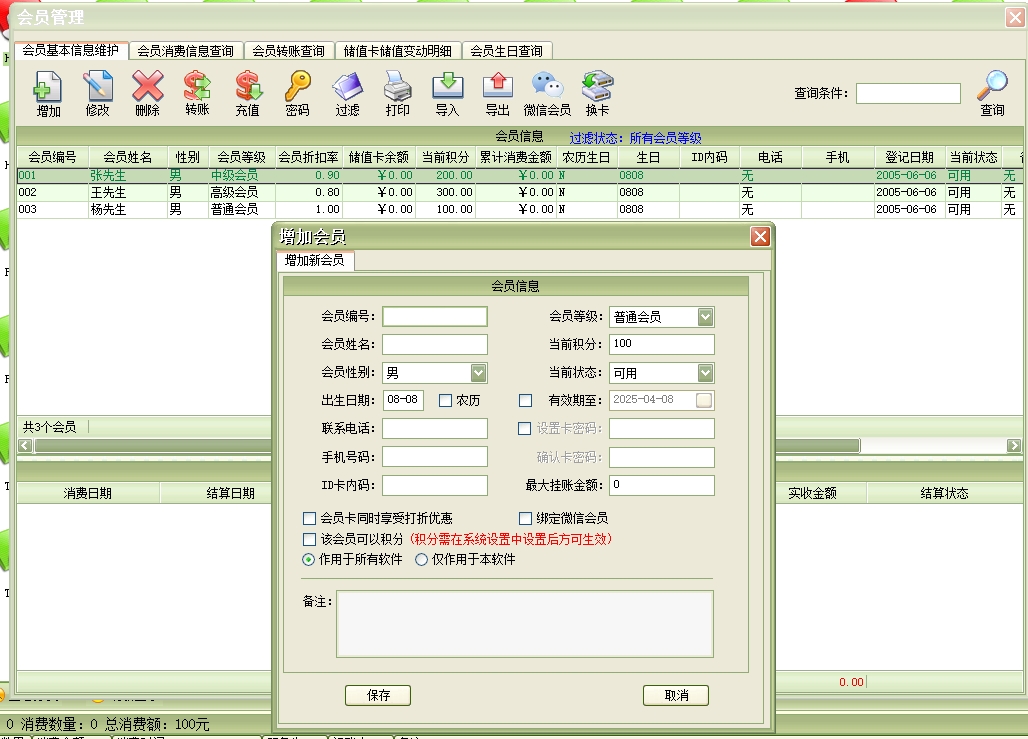Viewport: 1028px width, 739px height.
Task: Click the 取消 (Cancel) button
Action: (x=676, y=695)
